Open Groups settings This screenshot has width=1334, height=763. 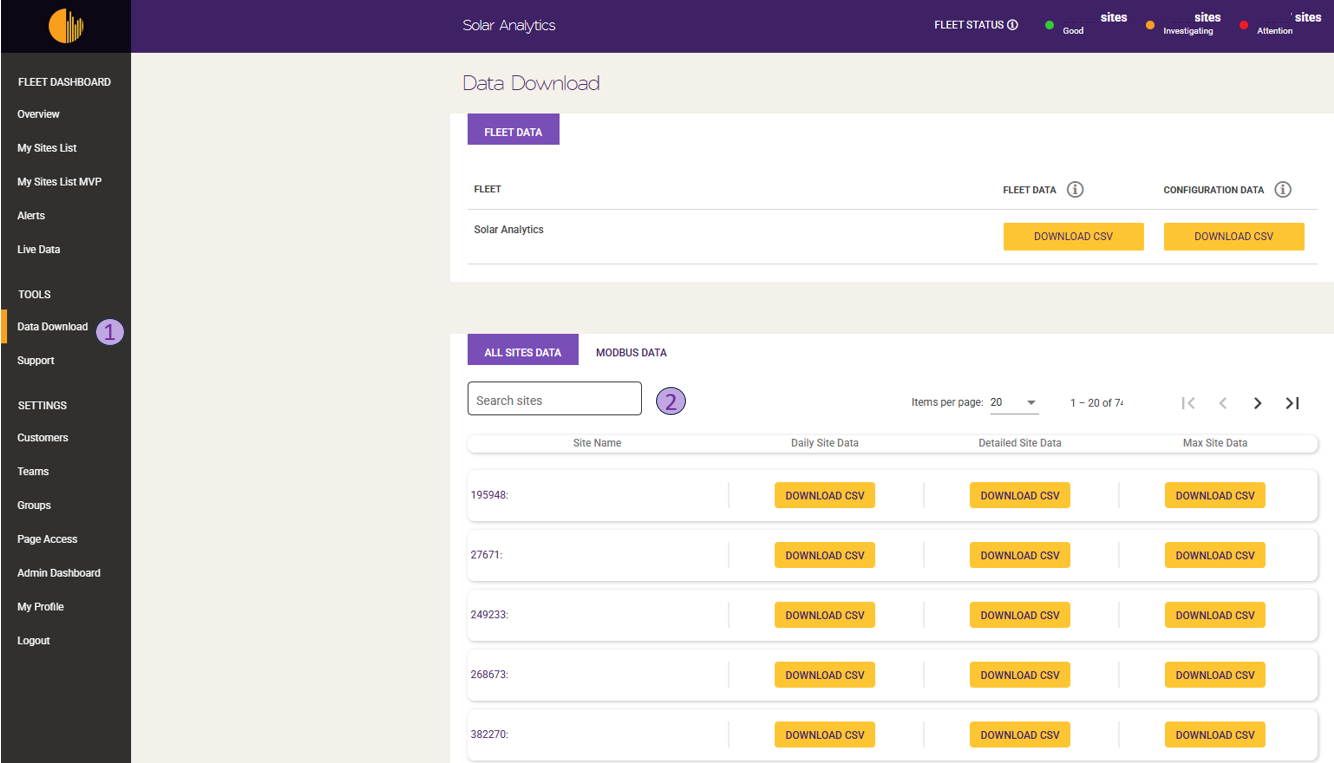[34, 506]
